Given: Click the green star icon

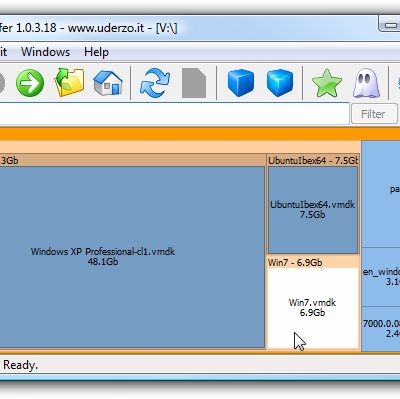Looking at the screenshot, I should point(327,83).
